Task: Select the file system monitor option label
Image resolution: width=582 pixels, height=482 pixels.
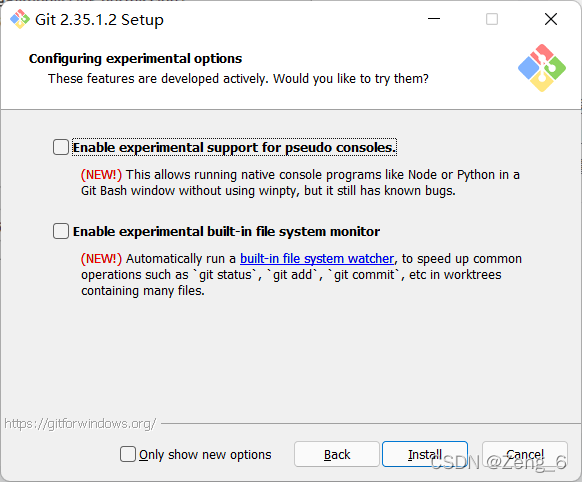Action: click(226, 232)
